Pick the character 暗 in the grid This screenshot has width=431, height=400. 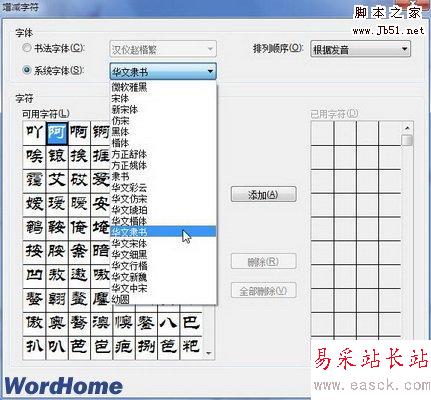(x=101, y=252)
